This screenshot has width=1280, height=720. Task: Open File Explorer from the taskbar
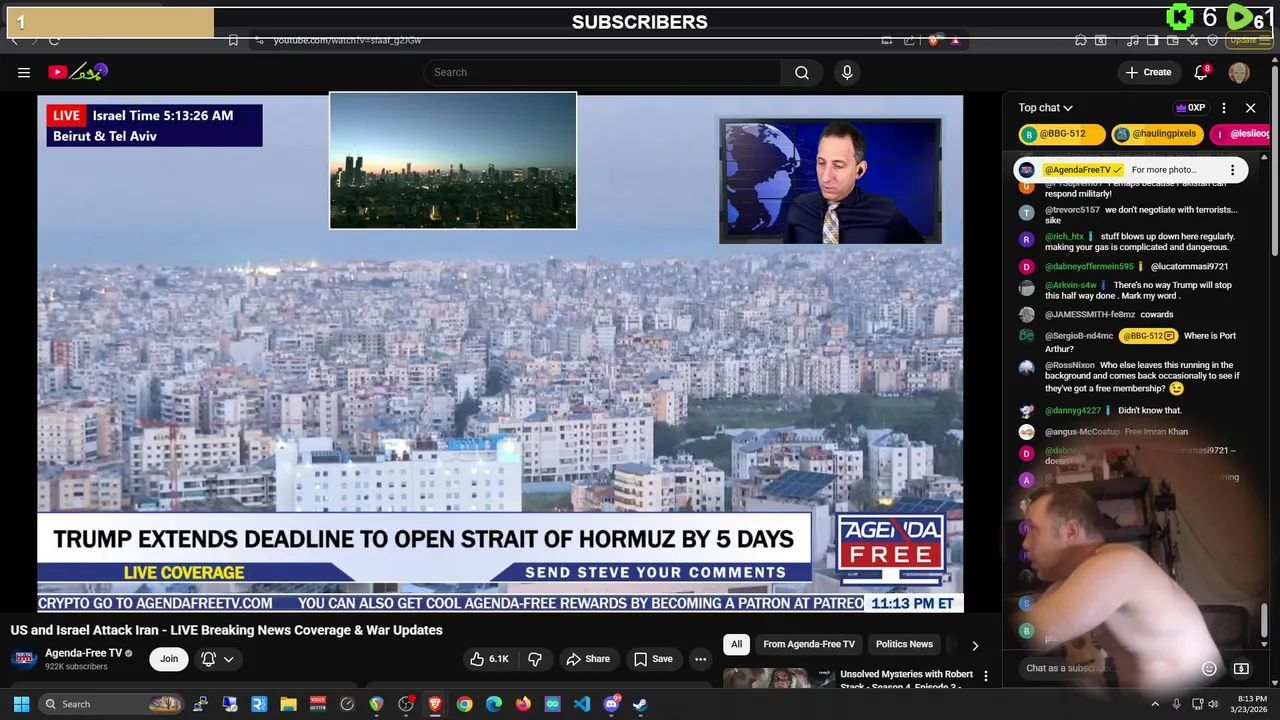[x=288, y=704]
